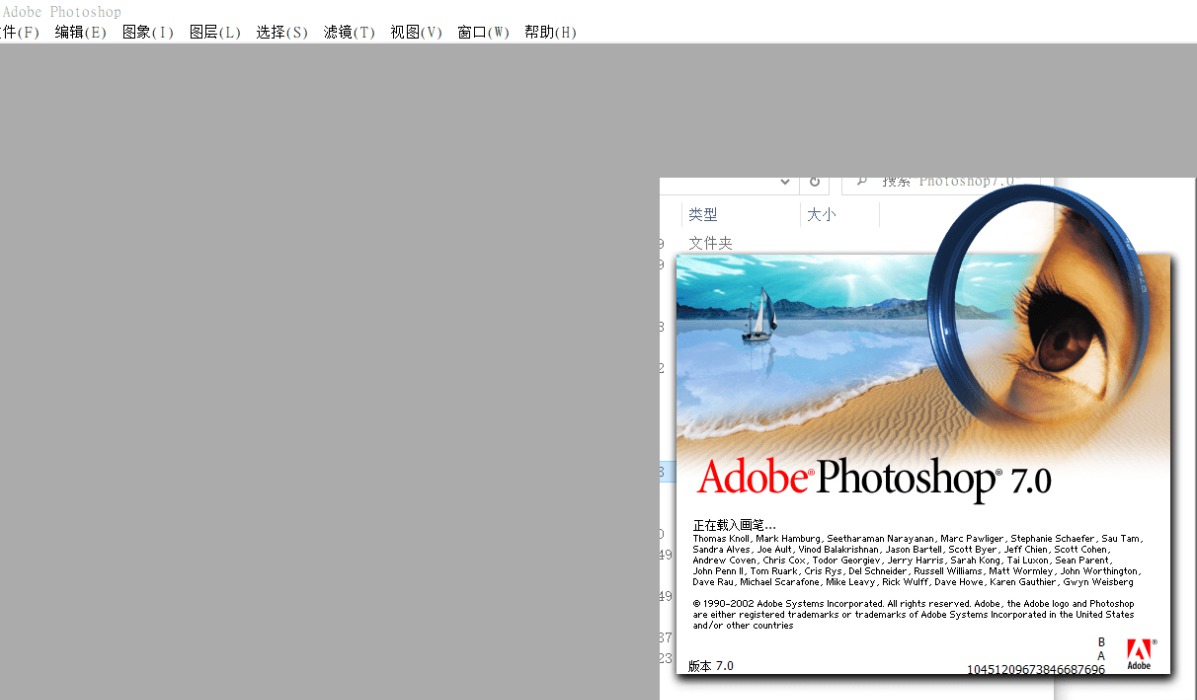This screenshot has width=1197, height=700.
Task: Expand the Explorer address bar dropdown chevron
Action: 785,182
